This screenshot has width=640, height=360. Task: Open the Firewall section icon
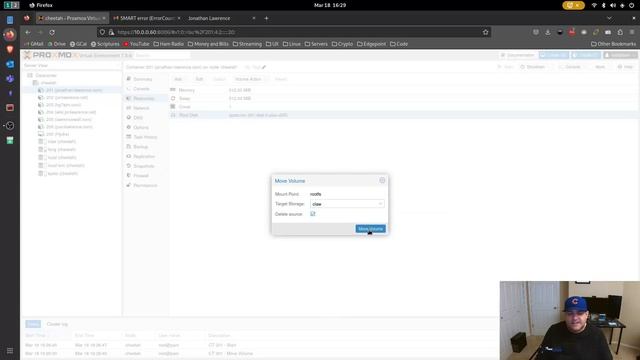click(129, 176)
